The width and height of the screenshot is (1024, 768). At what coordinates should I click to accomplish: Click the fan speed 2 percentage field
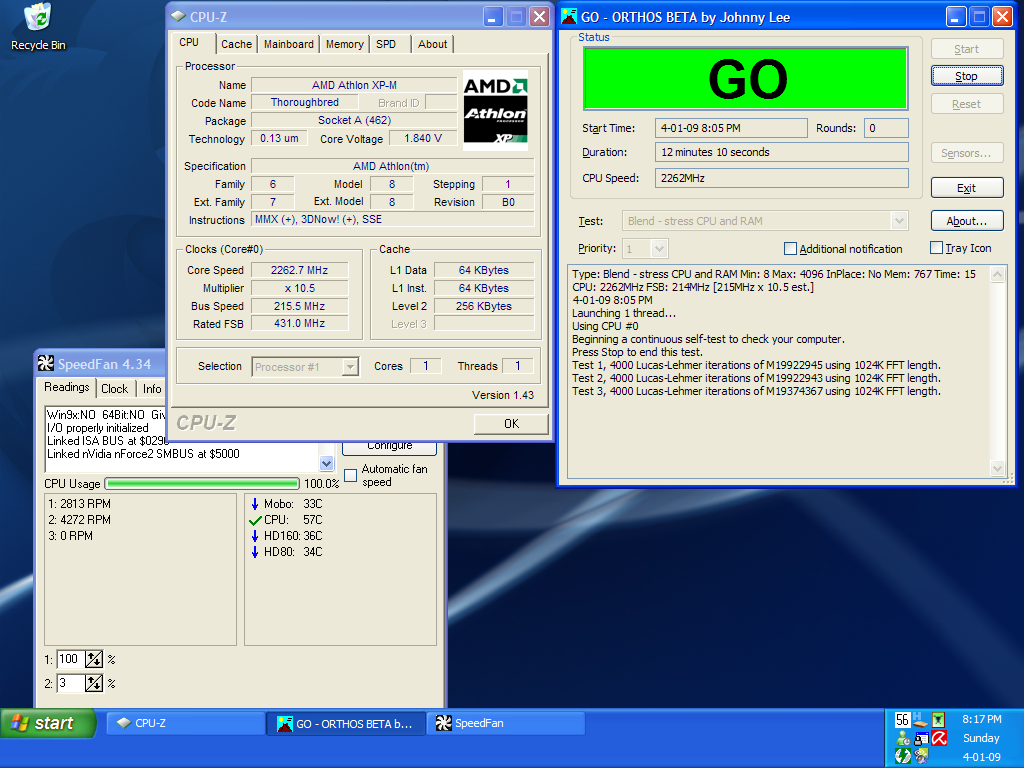[x=69, y=683]
